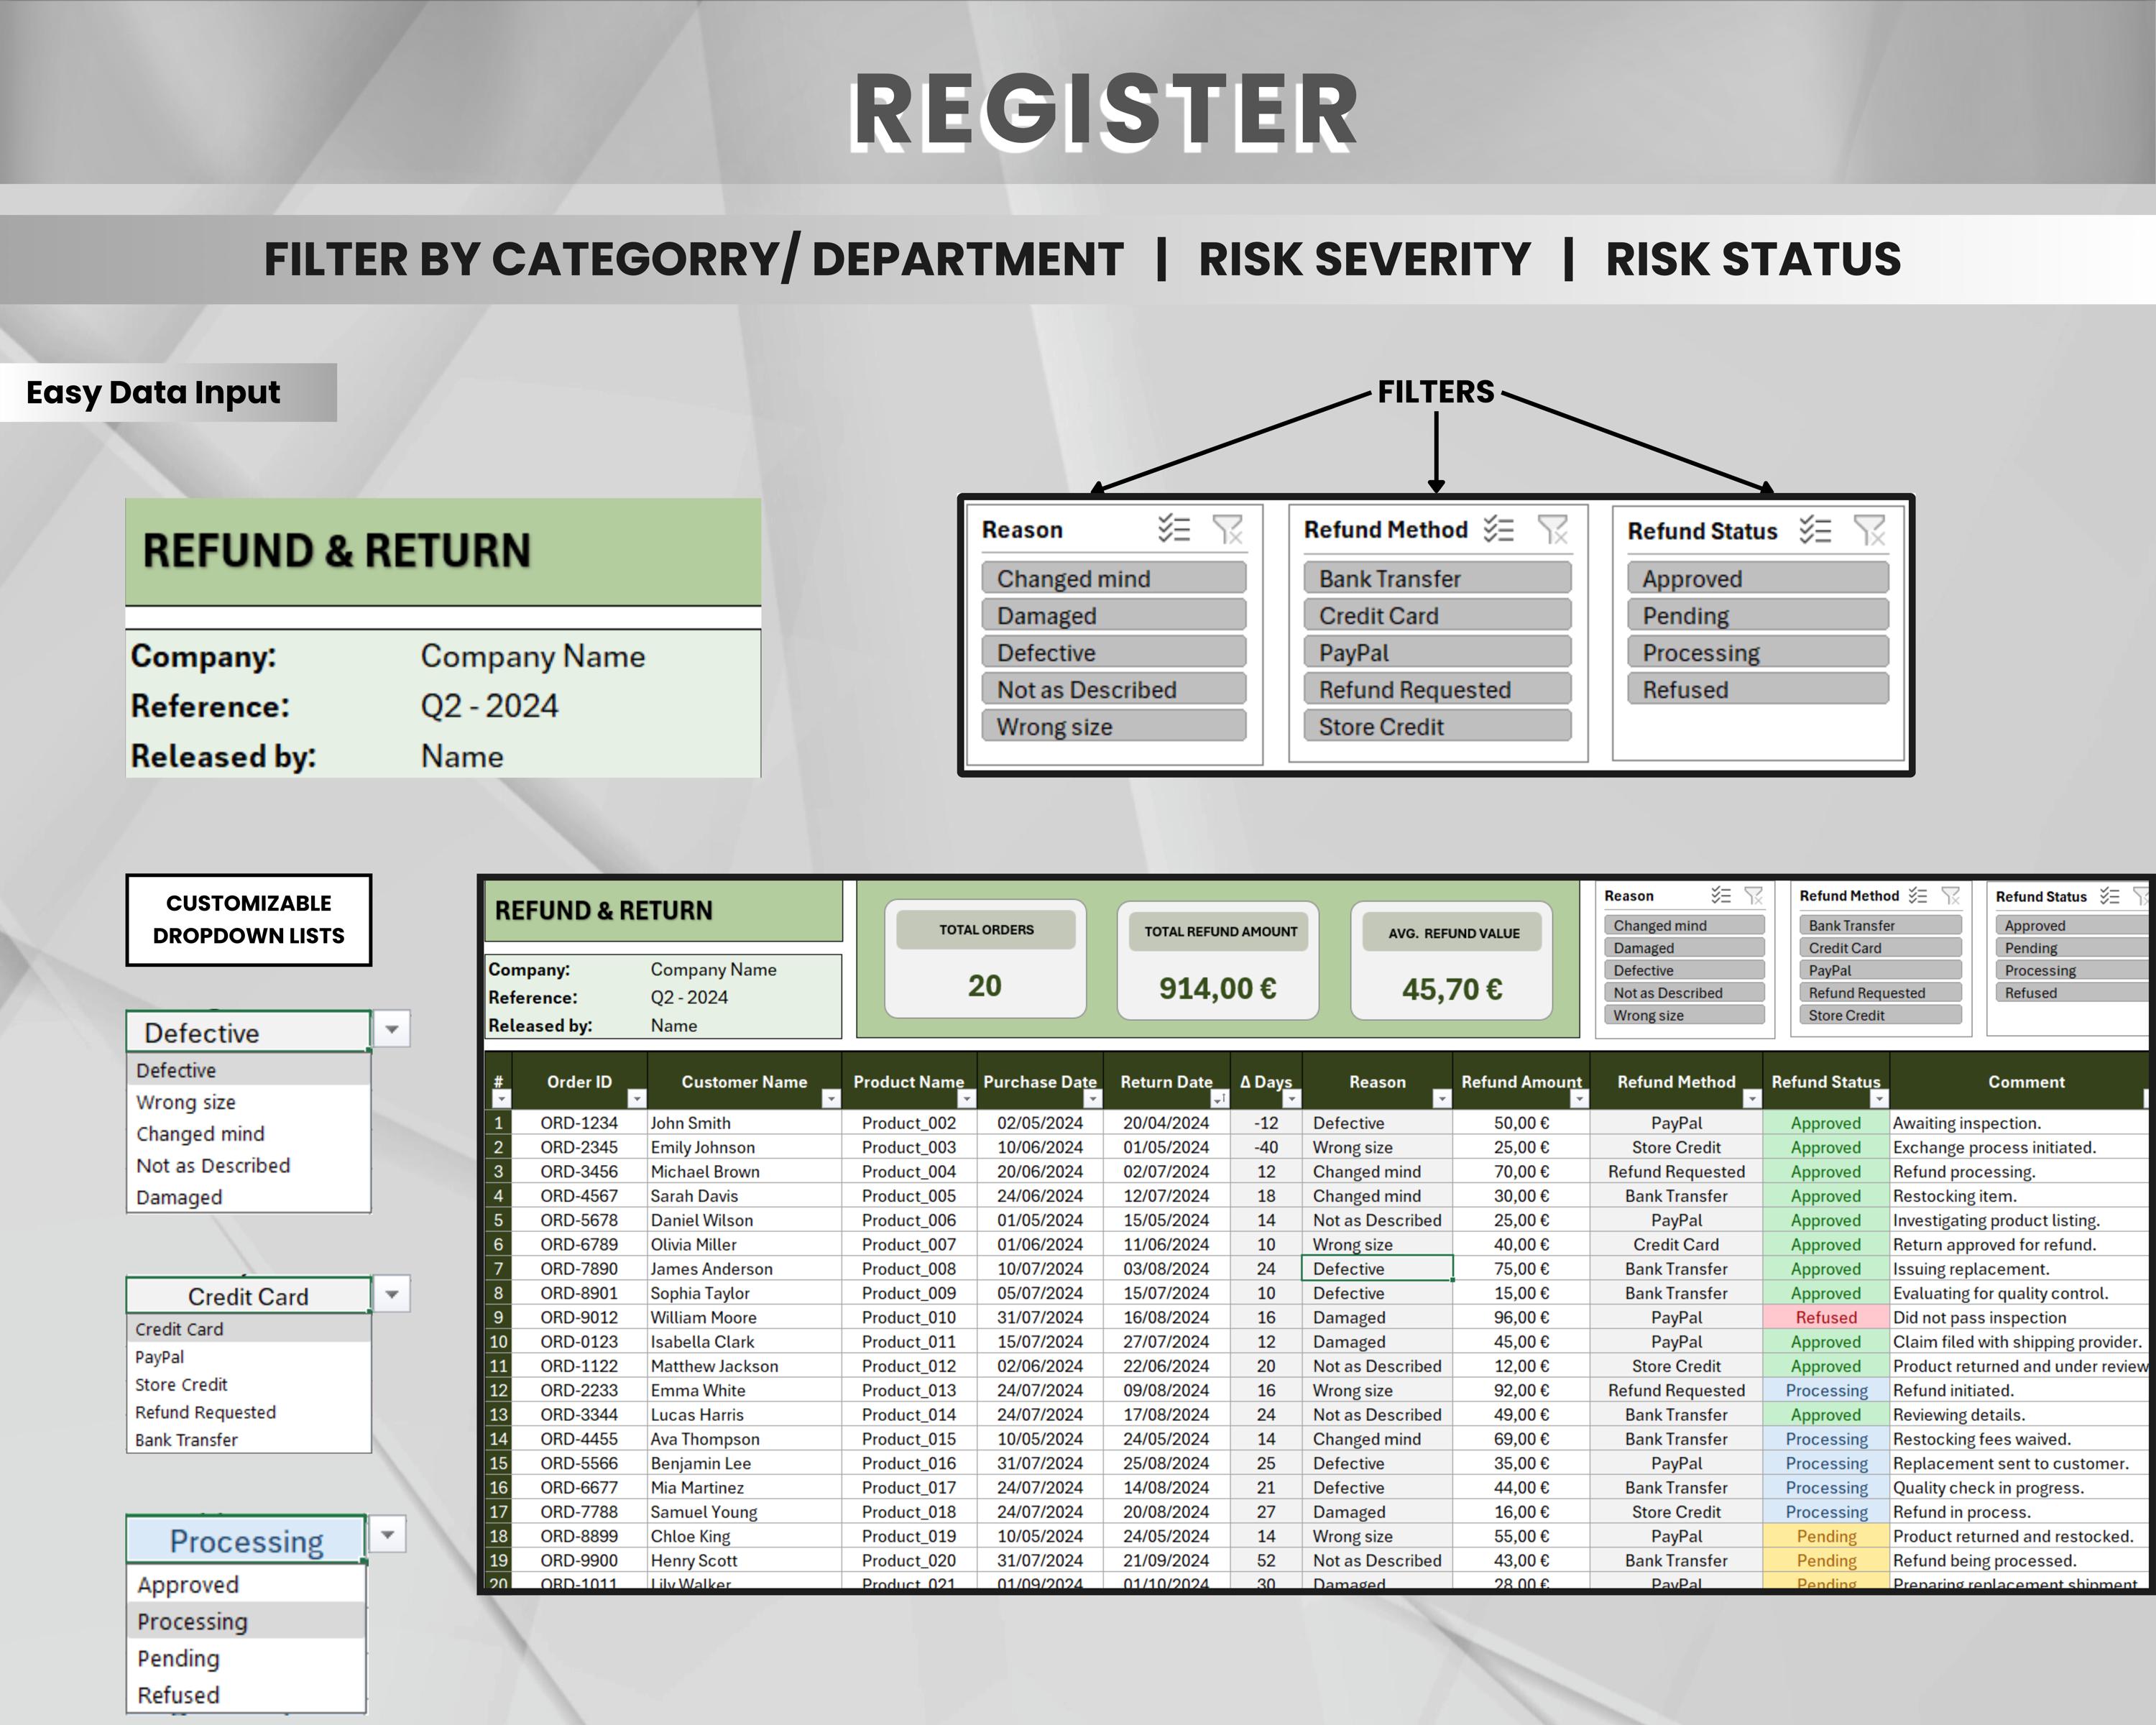
Task: Open the Credit Card dropdown arrow
Action: (390, 1294)
